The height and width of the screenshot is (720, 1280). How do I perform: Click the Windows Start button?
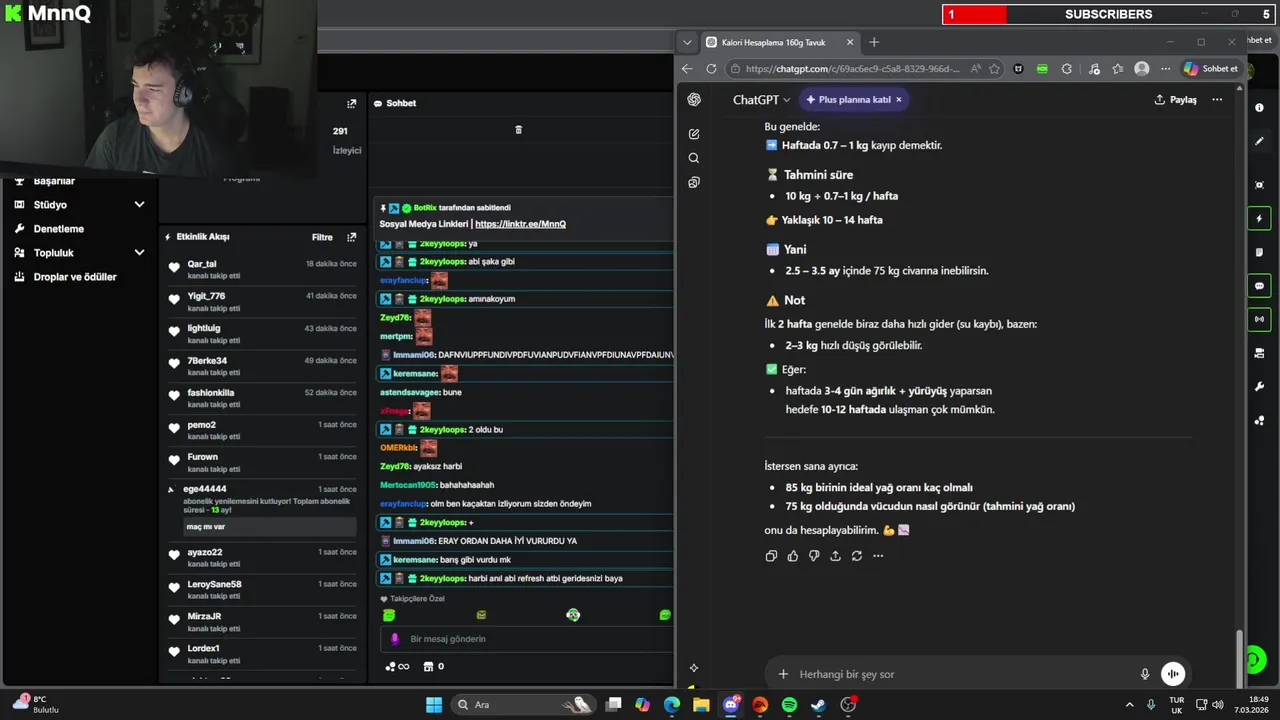coord(434,705)
